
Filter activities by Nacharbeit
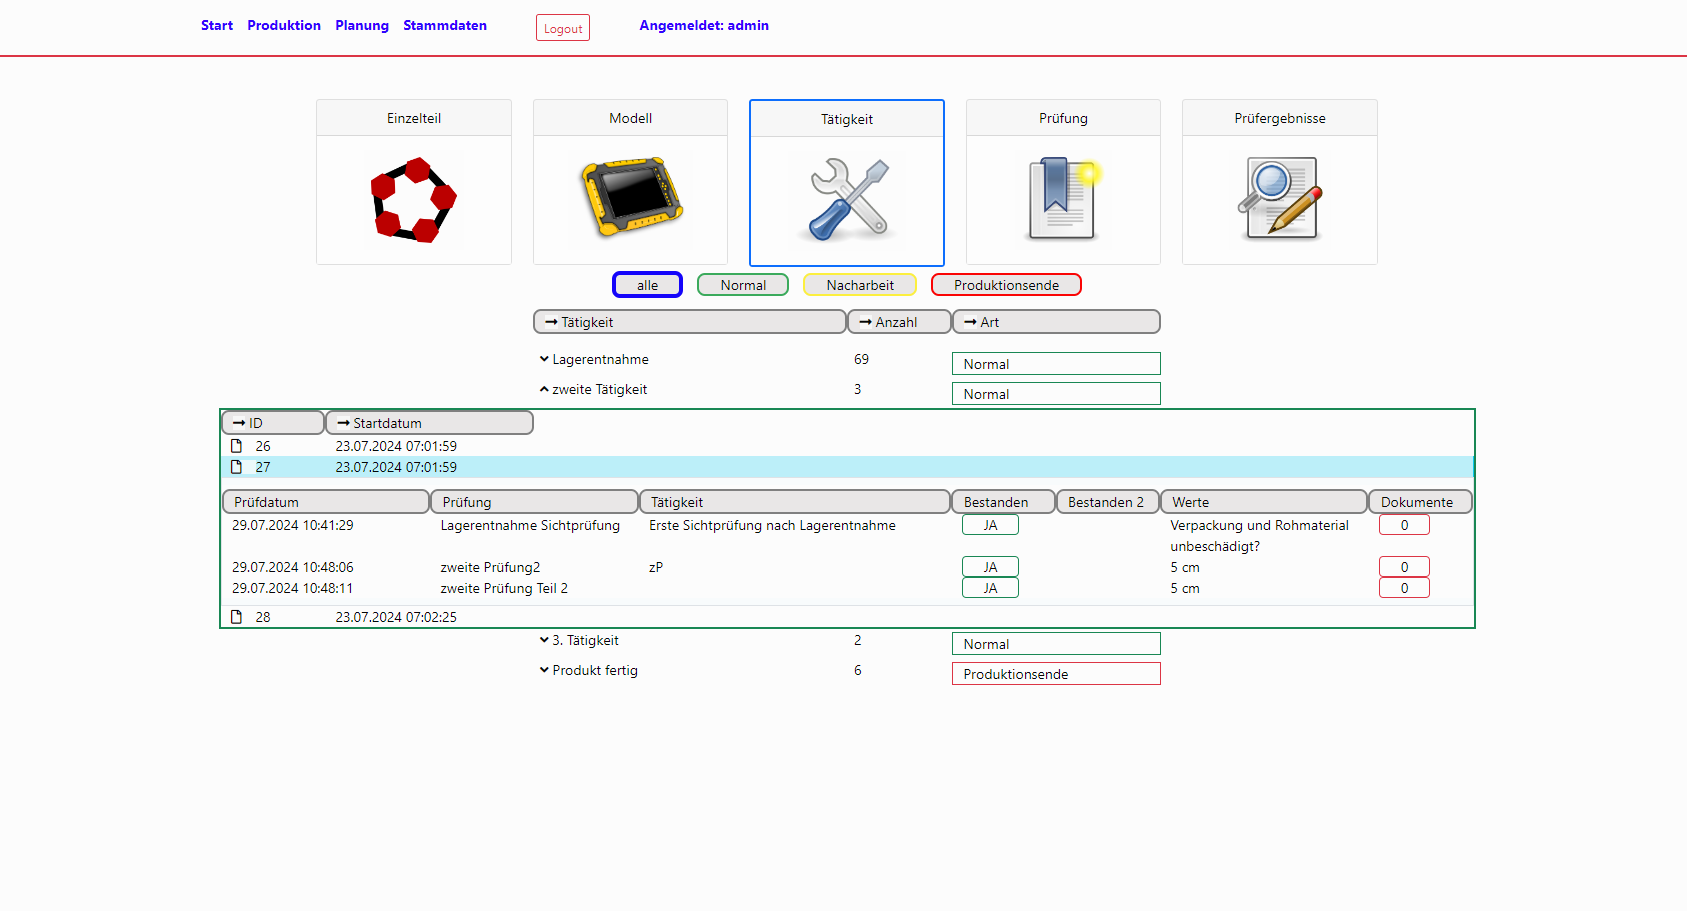pyautogui.click(x=859, y=285)
